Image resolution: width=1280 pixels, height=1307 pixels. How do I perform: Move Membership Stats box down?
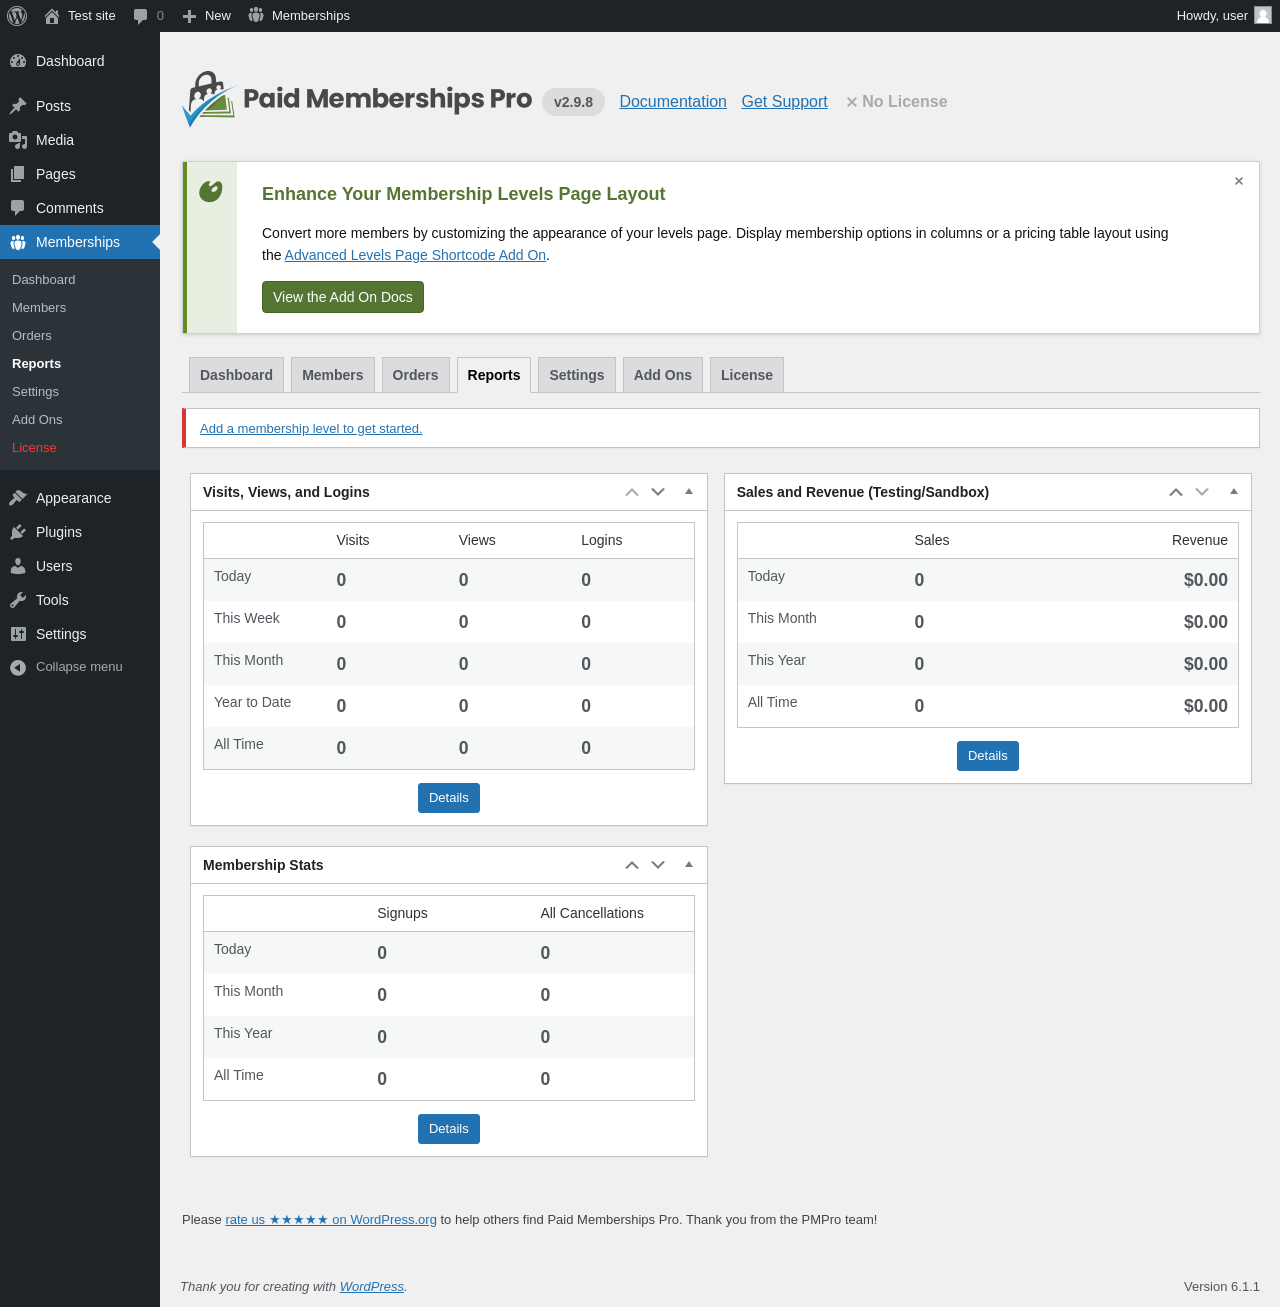(658, 865)
